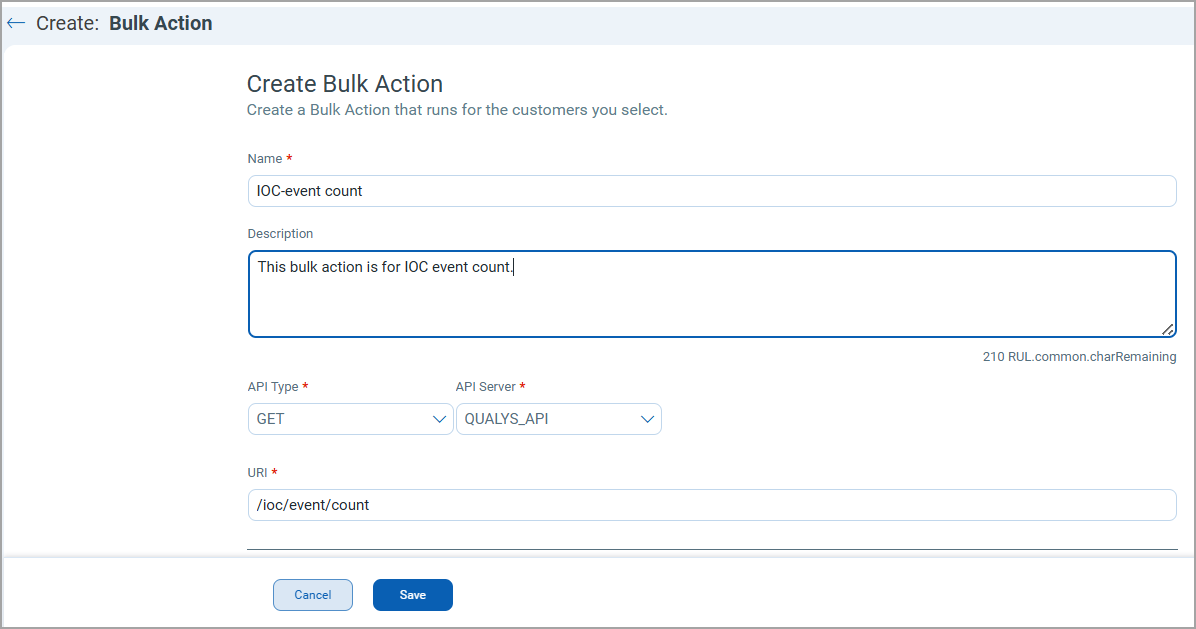Click the URI label
1196x629 pixels.
[x=257, y=473]
